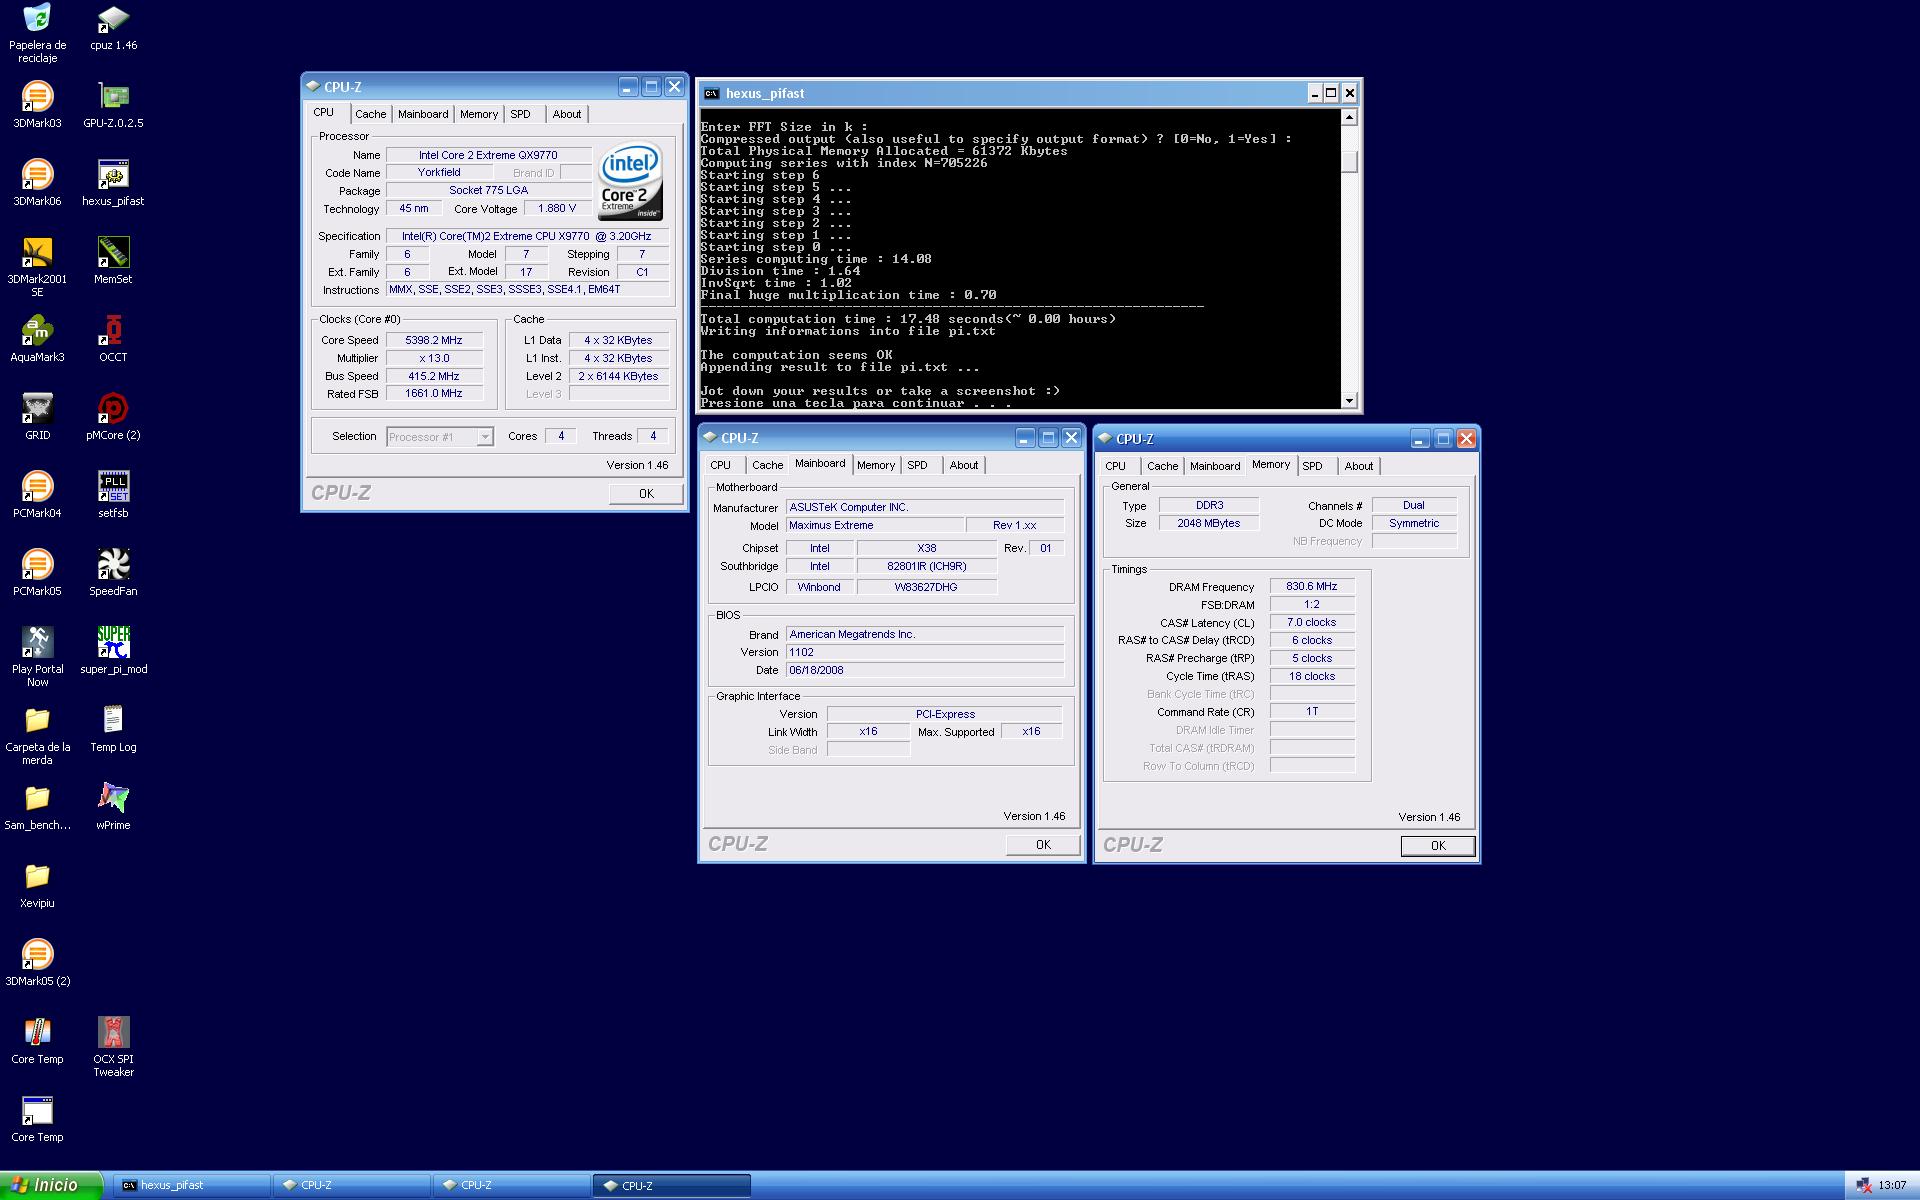Launch the GPU-Z.0.2.5 desktop icon
1920x1200 pixels.
113,104
